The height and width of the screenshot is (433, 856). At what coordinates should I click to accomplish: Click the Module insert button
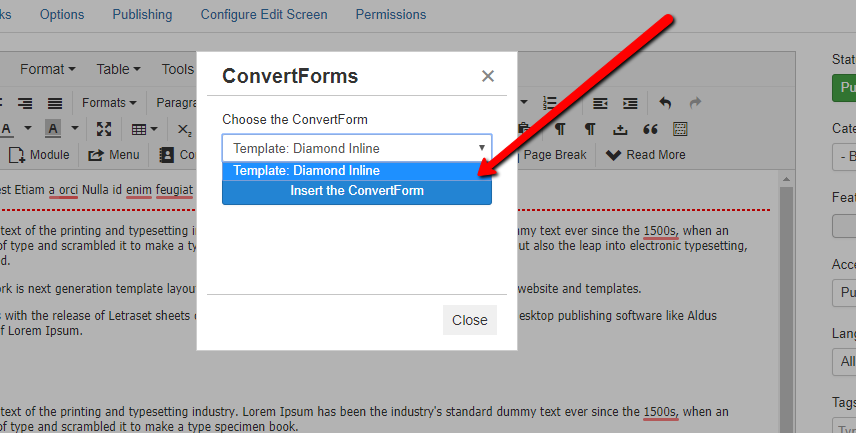39,155
